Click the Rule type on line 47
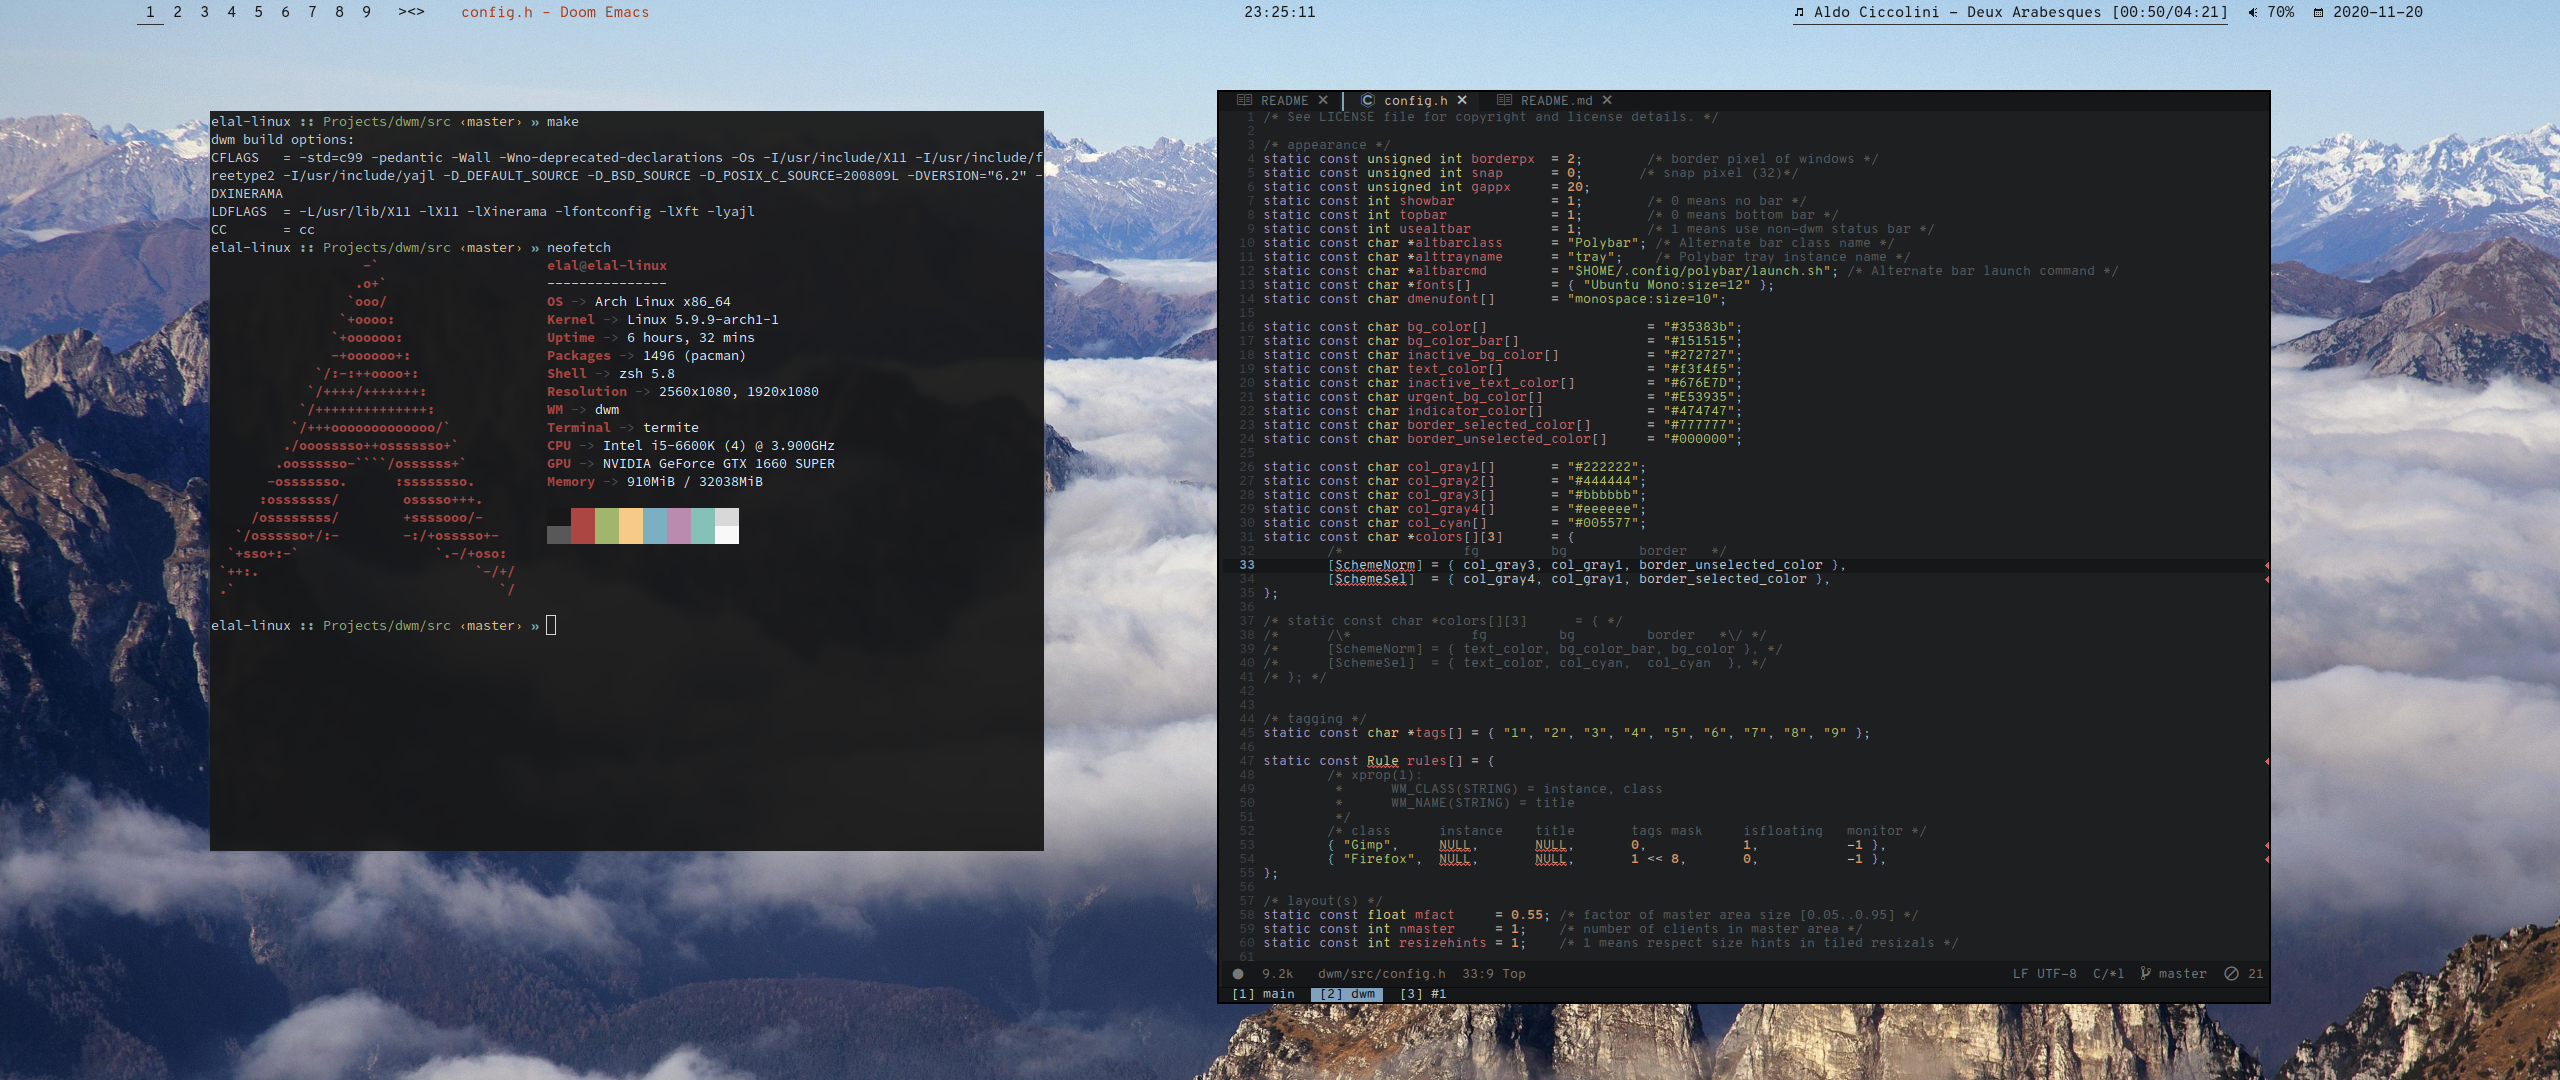The width and height of the screenshot is (2560, 1080). (x=1383, y=761)
